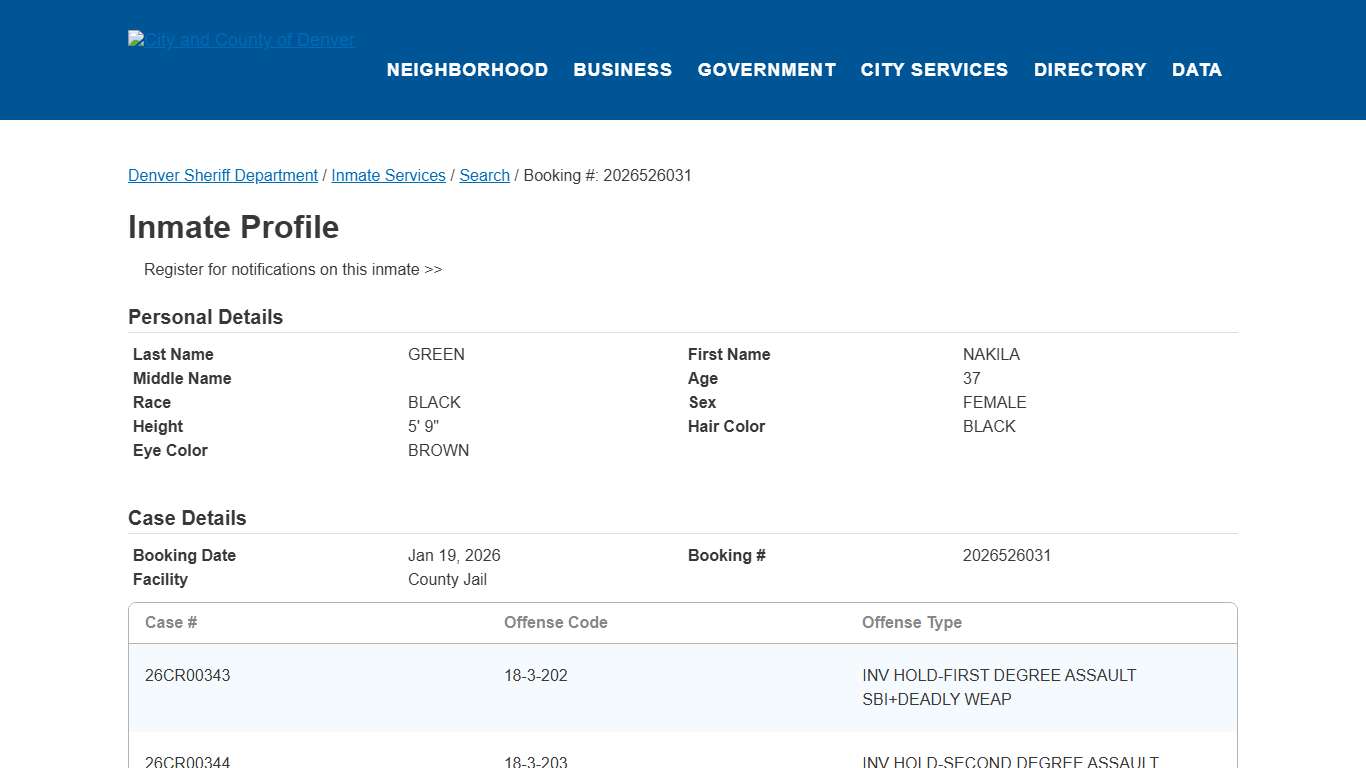
Task: Select case number 26CR00343
Action: pos(187,675)
